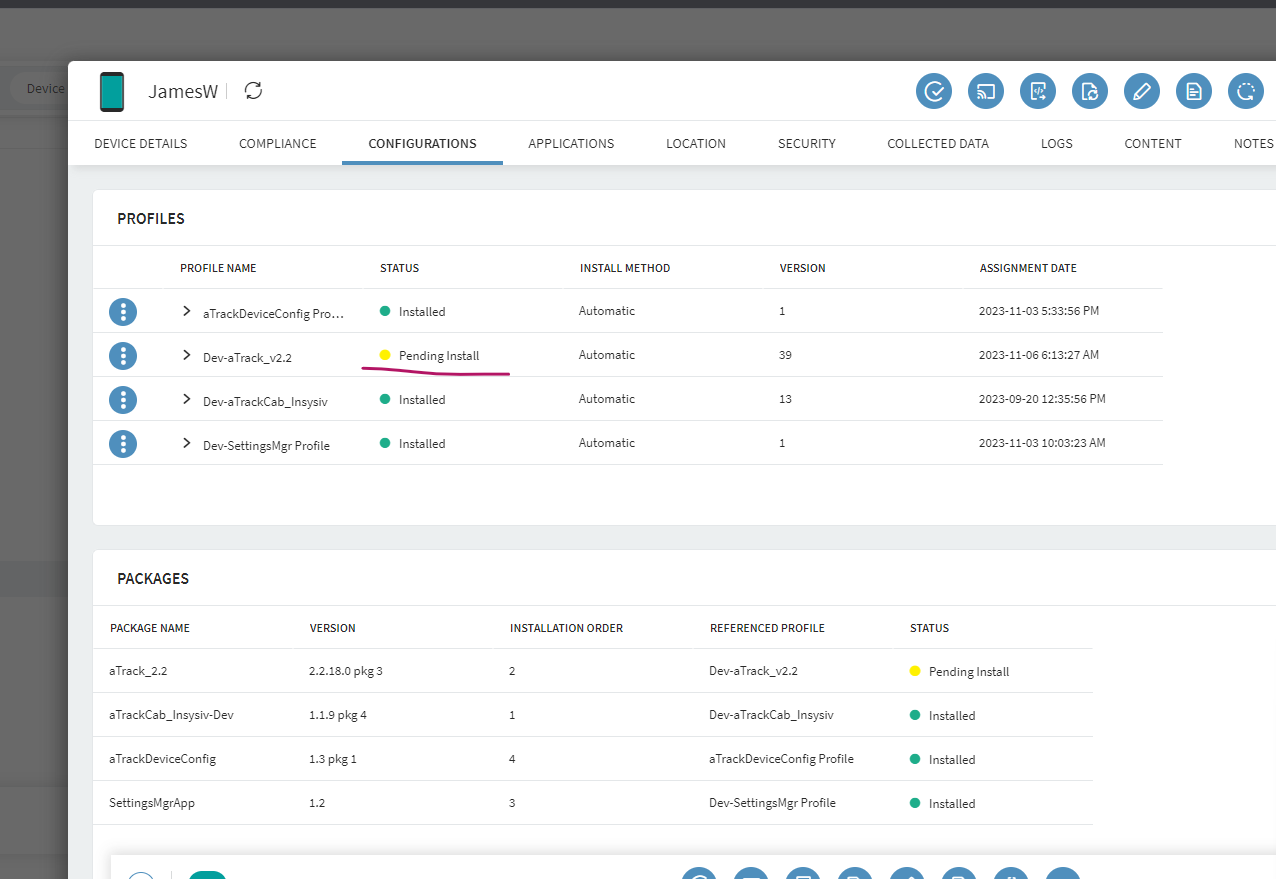Expand the Dev-SettingsMgr Profile row
Viewport: 1276px width, 879px height.
tap(186, 443)
